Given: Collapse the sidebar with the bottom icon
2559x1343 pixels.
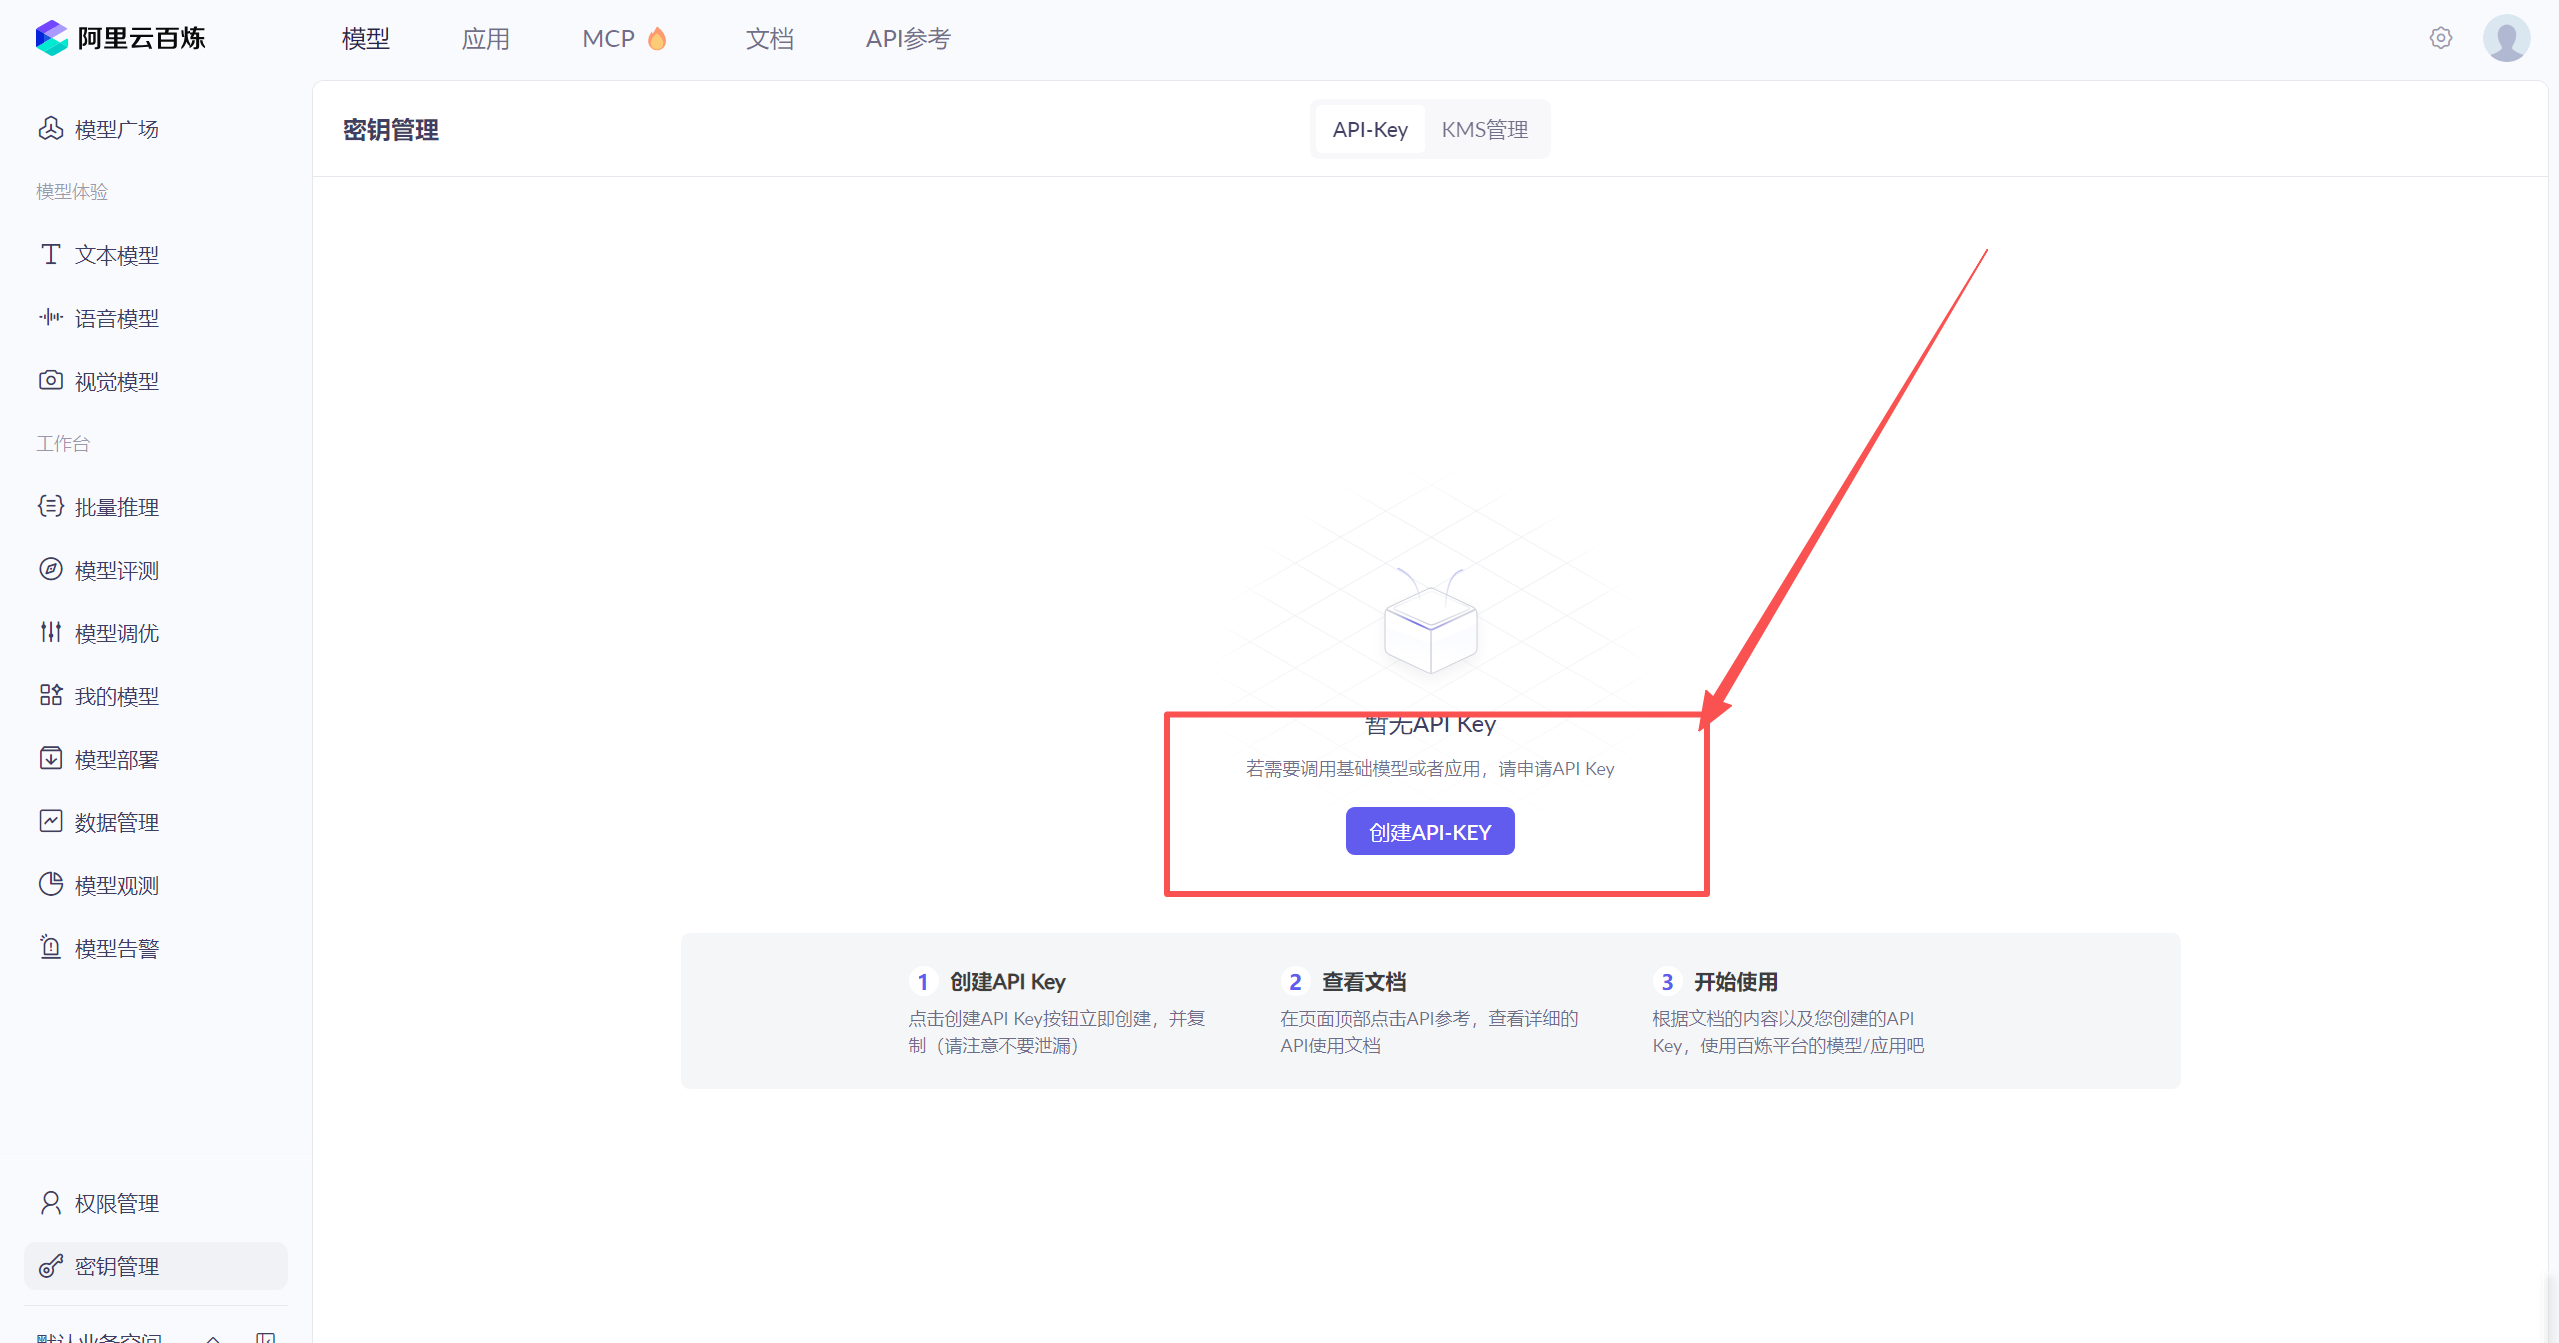Looking at the screenshot, I should [x=265, y=1337].
